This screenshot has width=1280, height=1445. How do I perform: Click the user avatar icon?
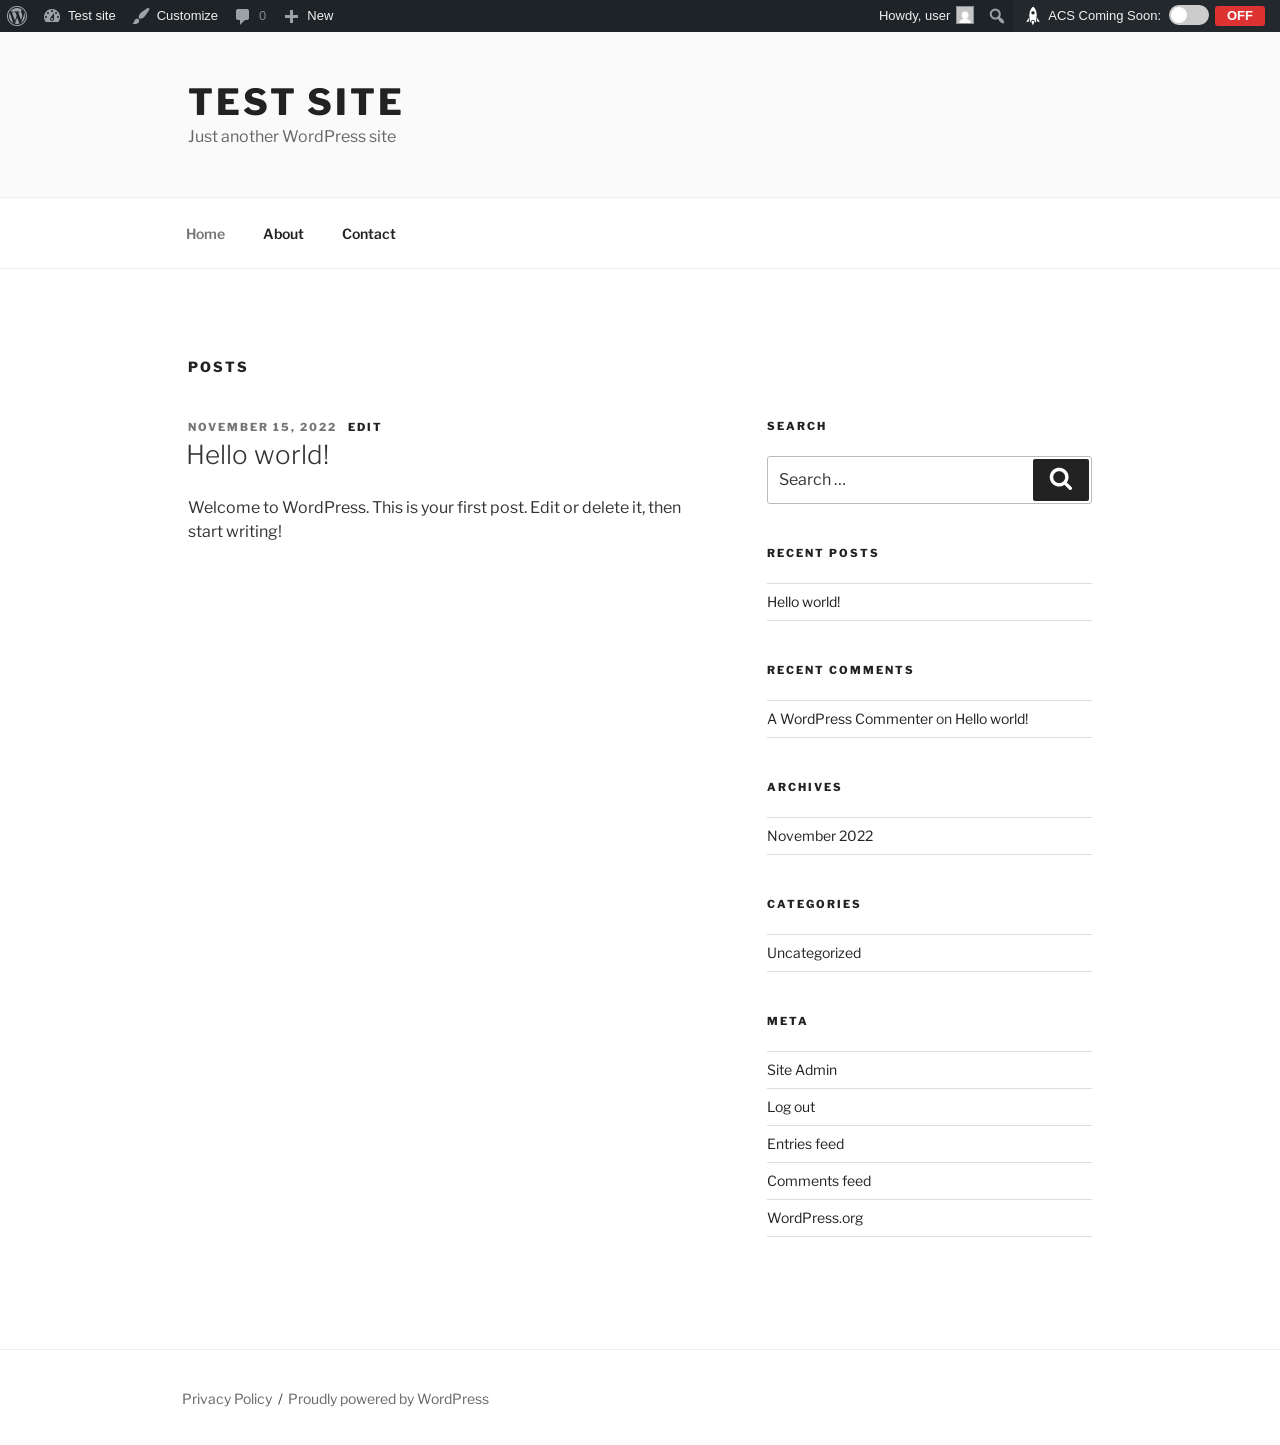point(965,16)
